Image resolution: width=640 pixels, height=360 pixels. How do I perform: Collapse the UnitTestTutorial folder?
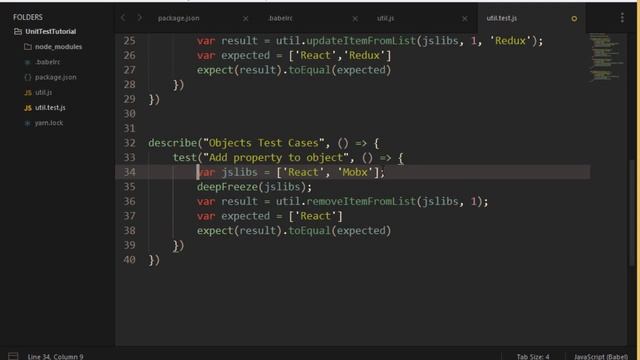50,31
